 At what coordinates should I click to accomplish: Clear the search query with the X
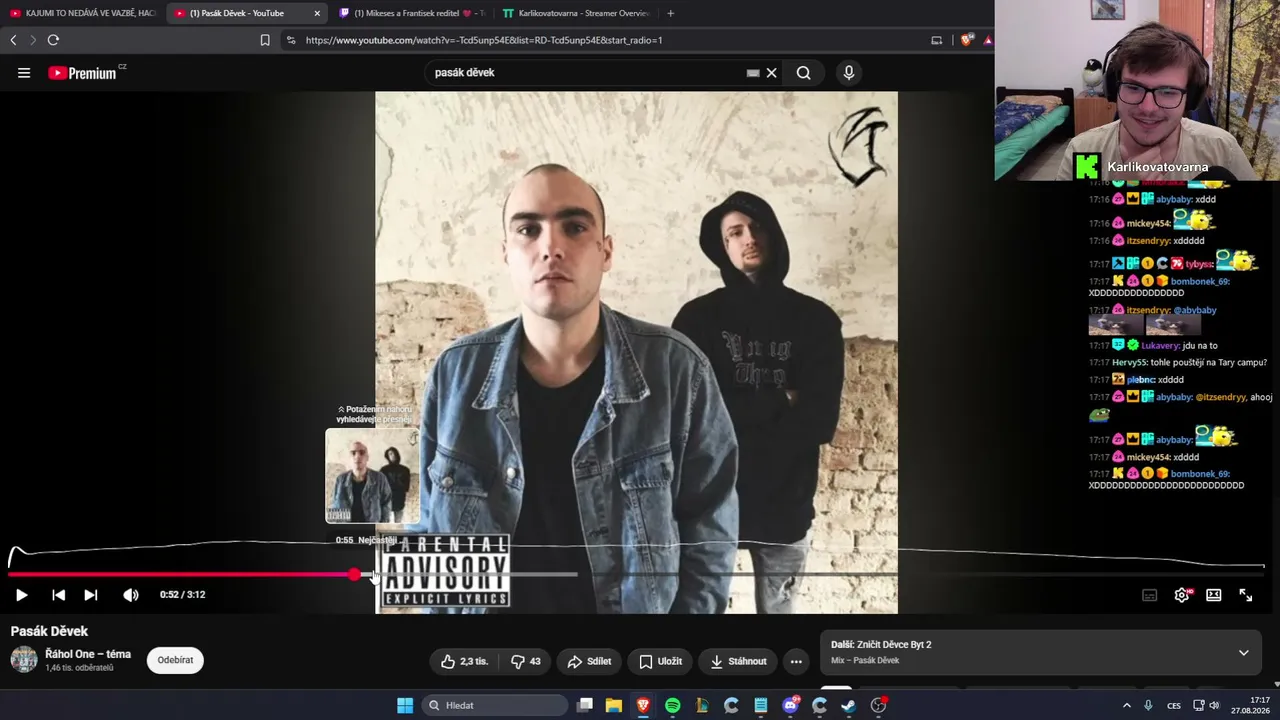771,73
